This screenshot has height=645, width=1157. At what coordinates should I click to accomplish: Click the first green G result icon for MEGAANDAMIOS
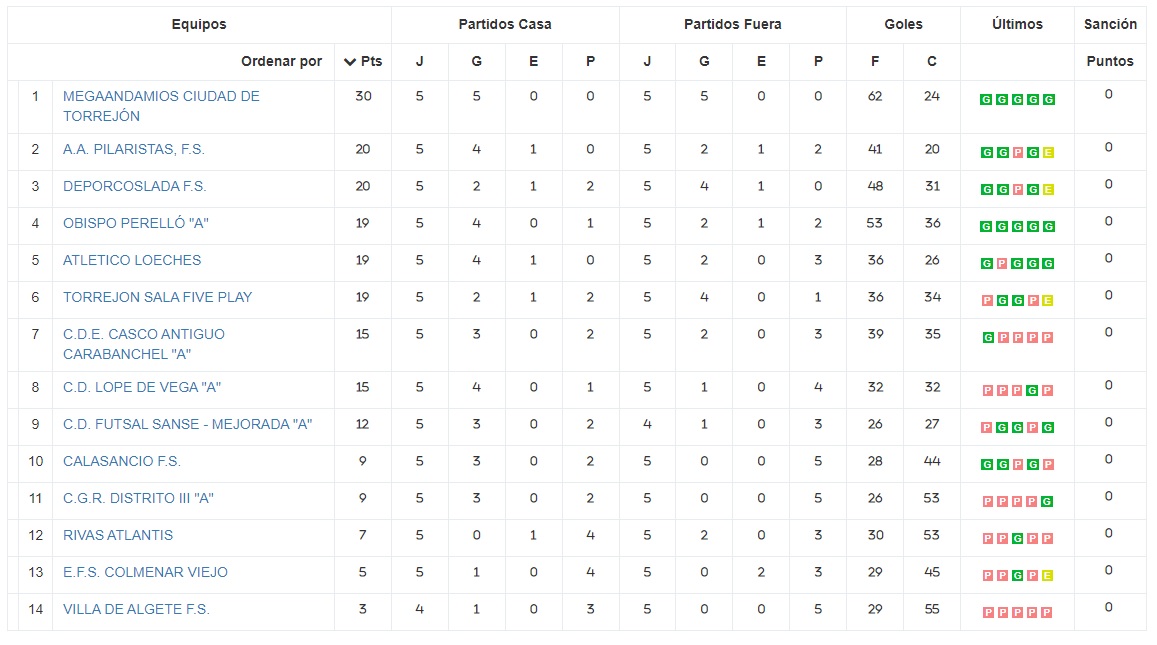coord(986,100)
